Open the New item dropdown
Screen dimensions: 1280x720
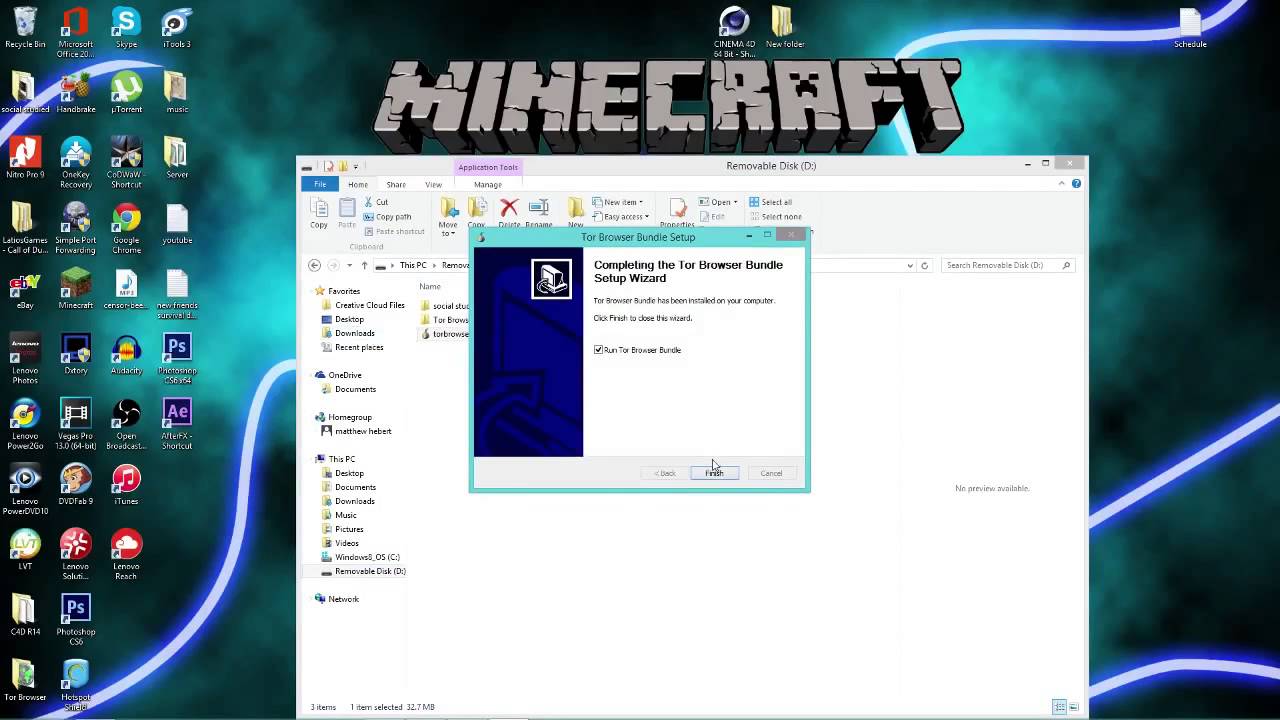pyautogui.click(x=618, y=202)
